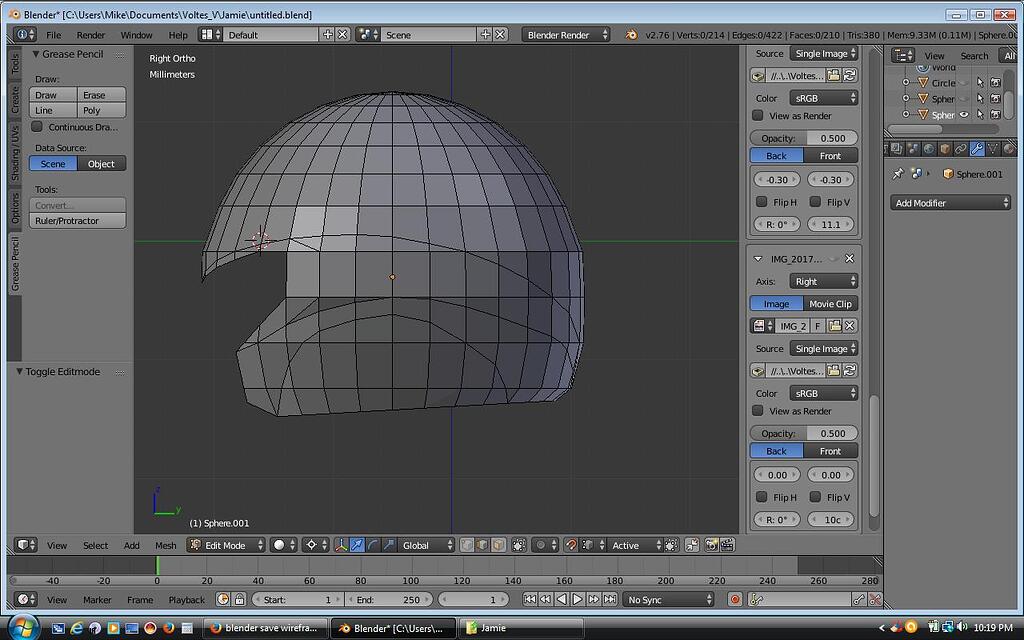Collapse the Toggle Editmode panel triangle

click(19, 372)
